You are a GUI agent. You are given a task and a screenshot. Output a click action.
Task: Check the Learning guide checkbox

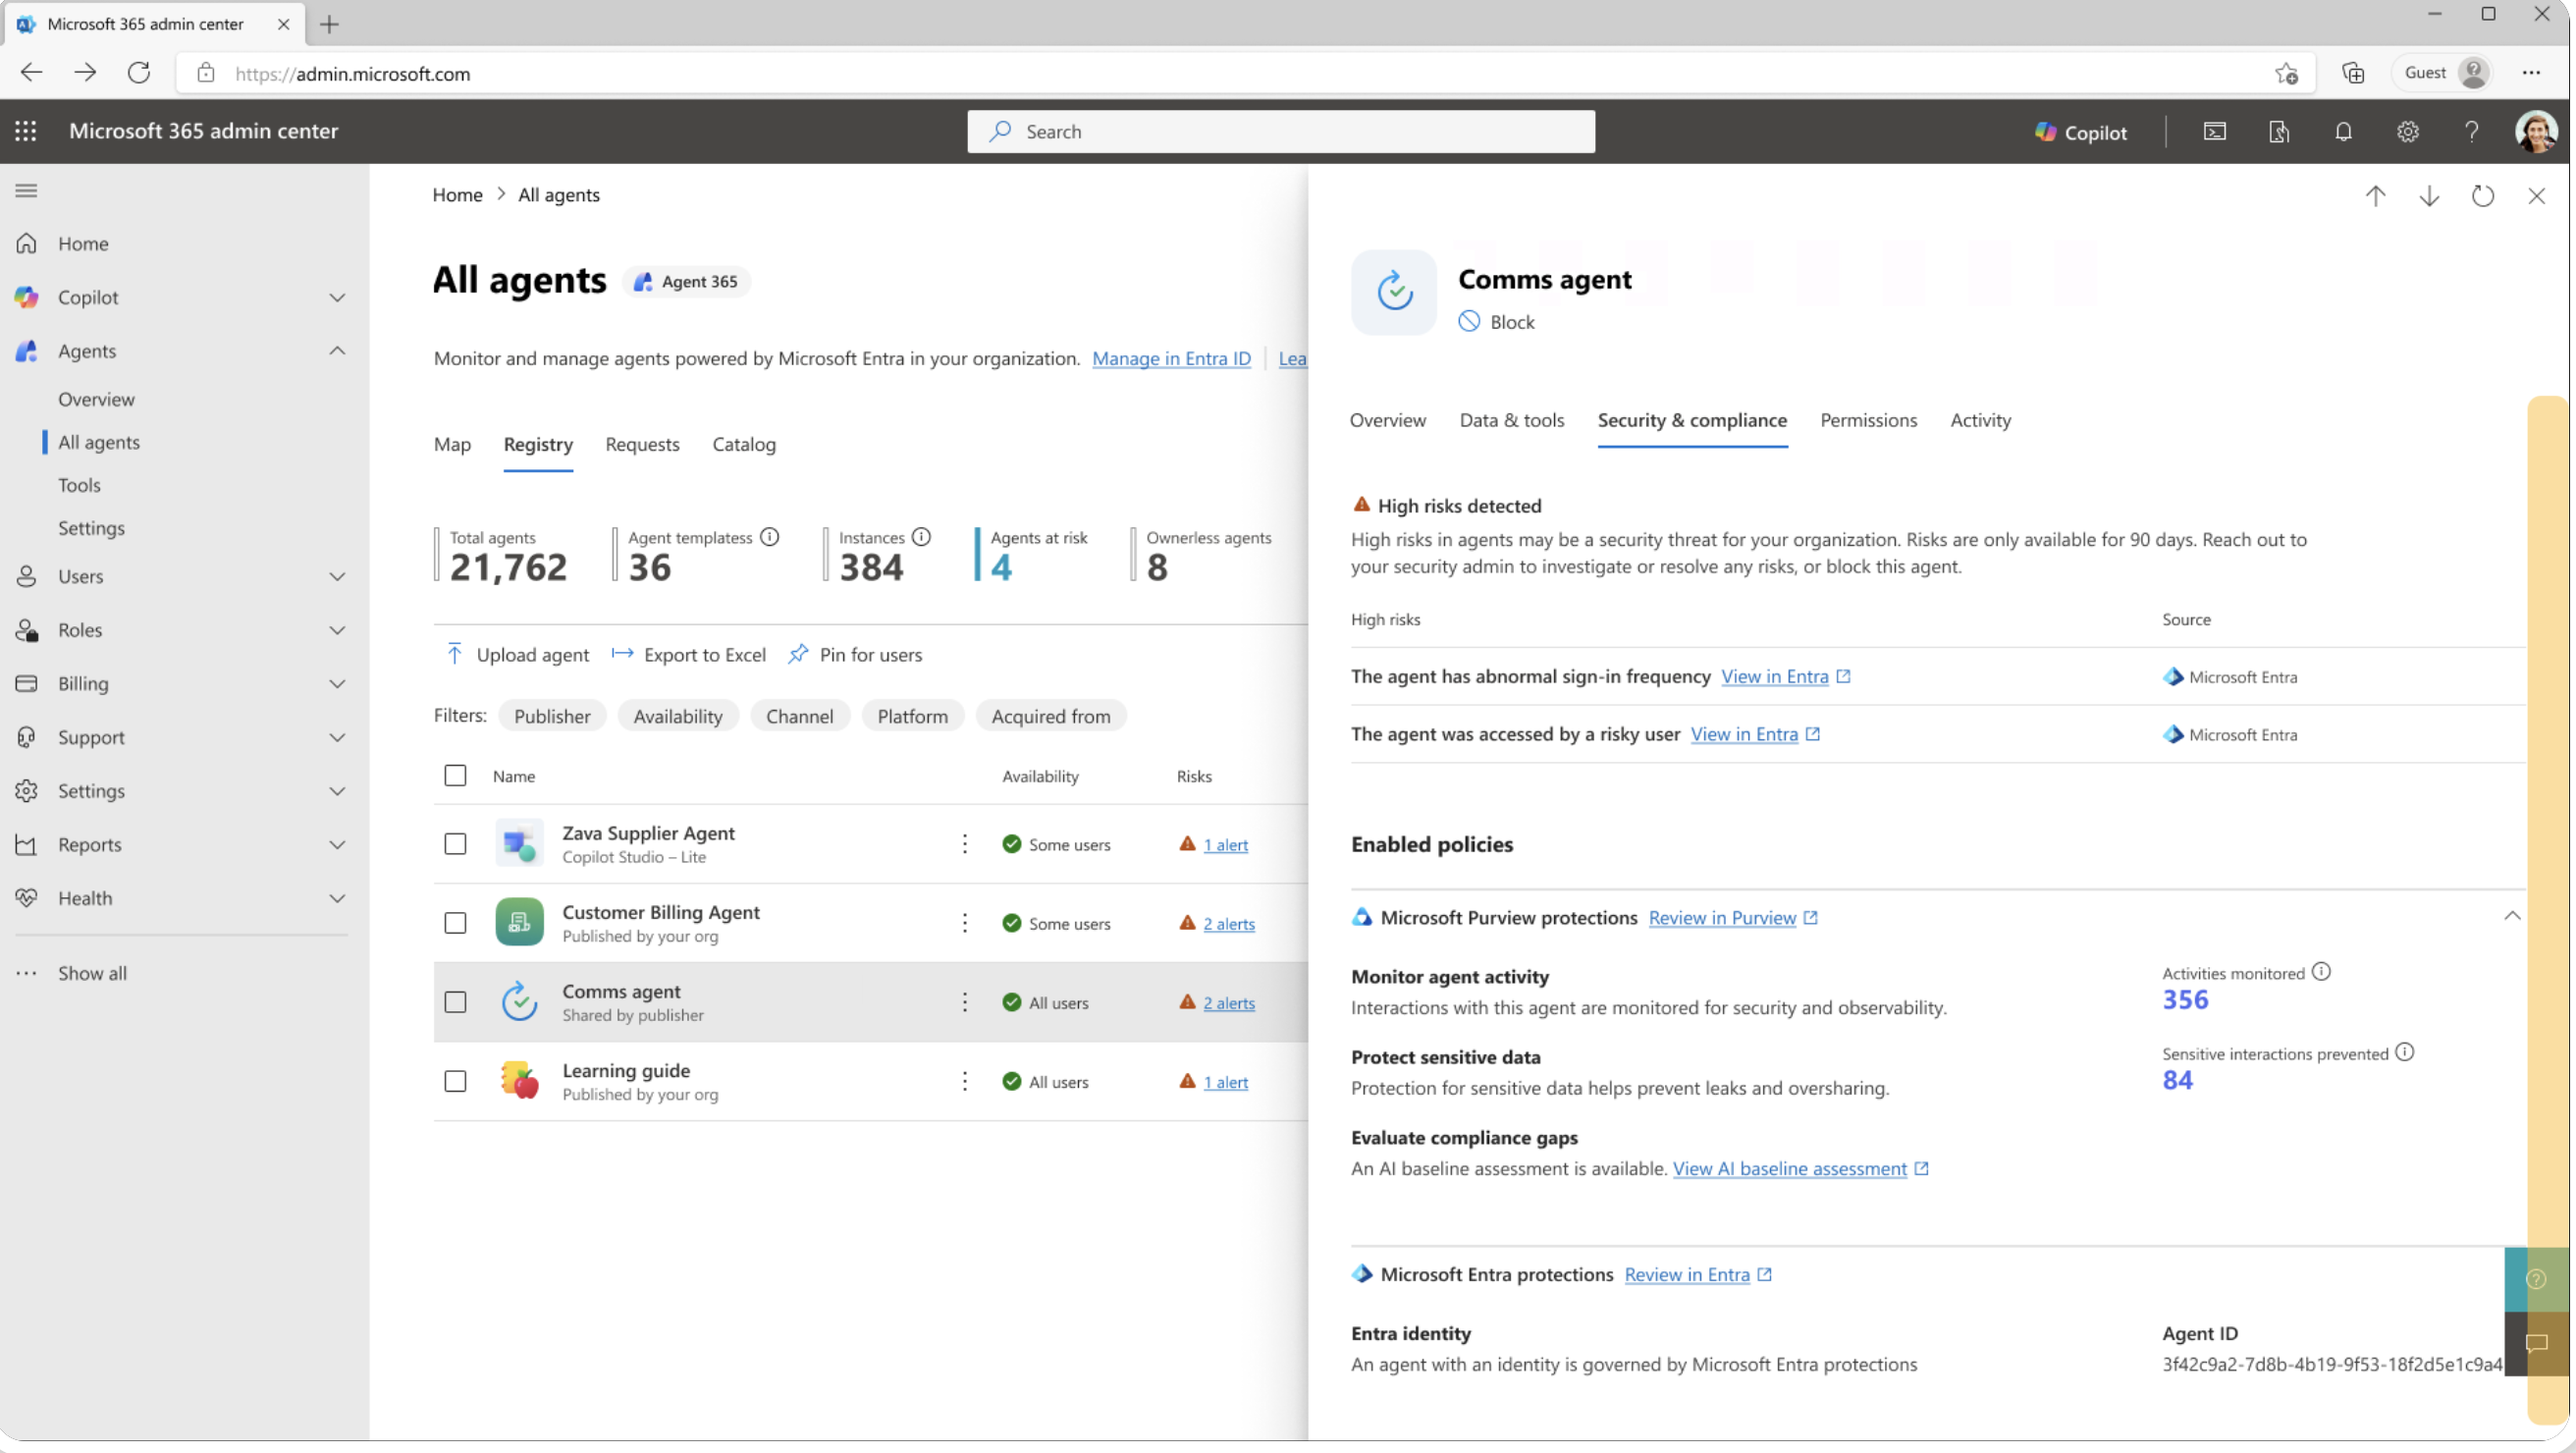(x=455, y=1082)
